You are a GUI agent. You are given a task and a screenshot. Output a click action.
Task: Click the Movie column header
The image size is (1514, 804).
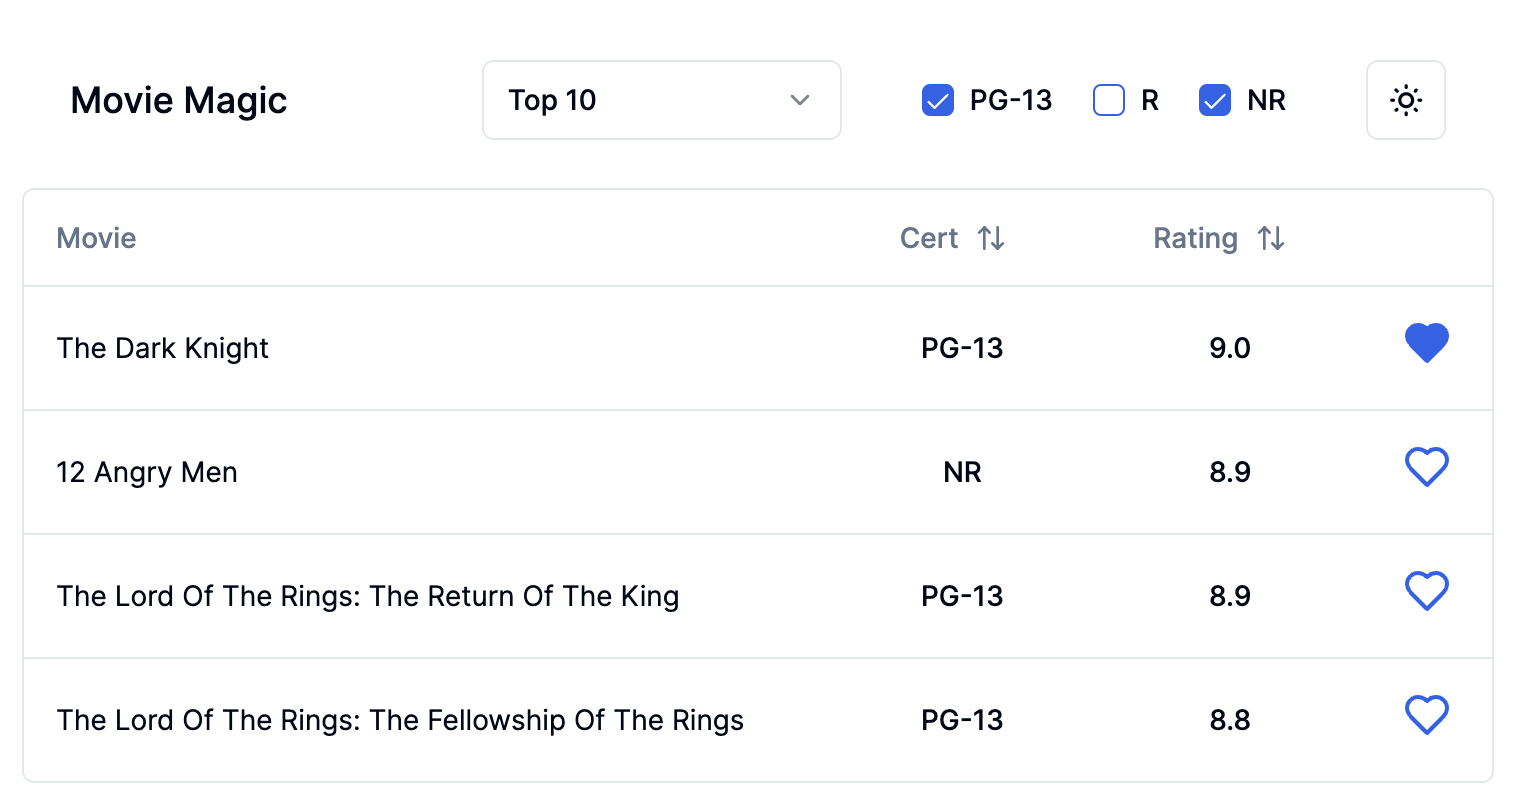click(96, 238)
